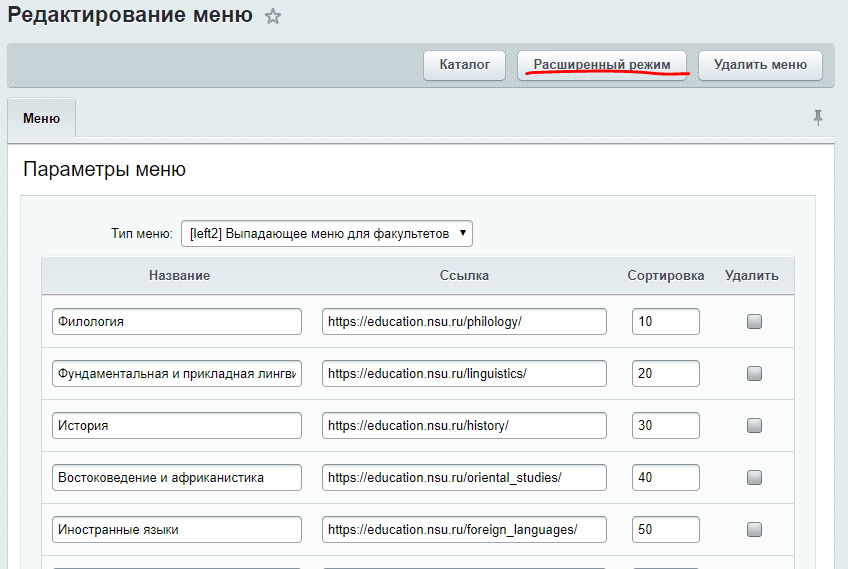Click the Параметры меню heading

point(104,169)
